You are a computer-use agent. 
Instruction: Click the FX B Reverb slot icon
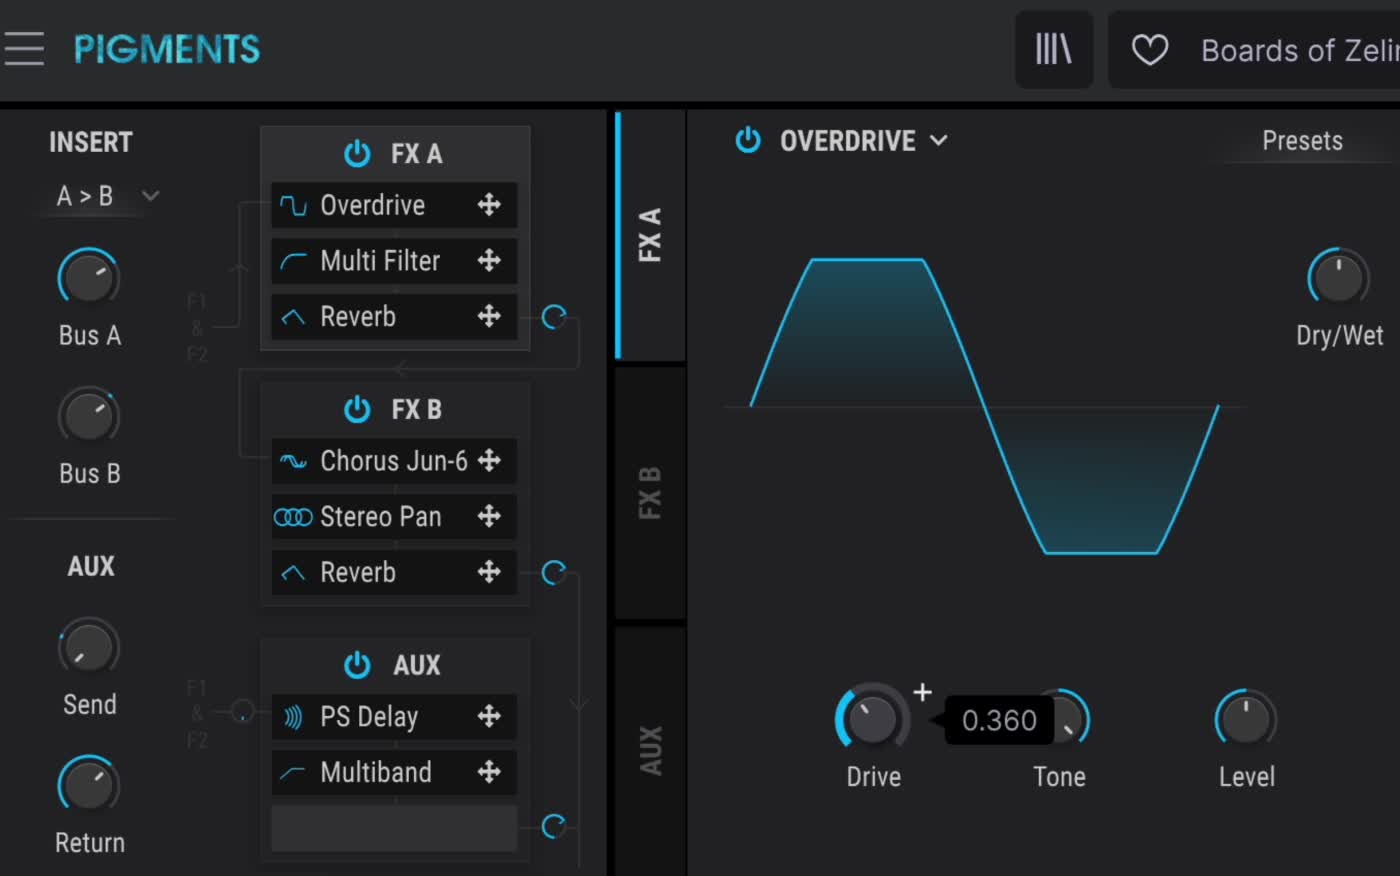[x=293, y=573]
